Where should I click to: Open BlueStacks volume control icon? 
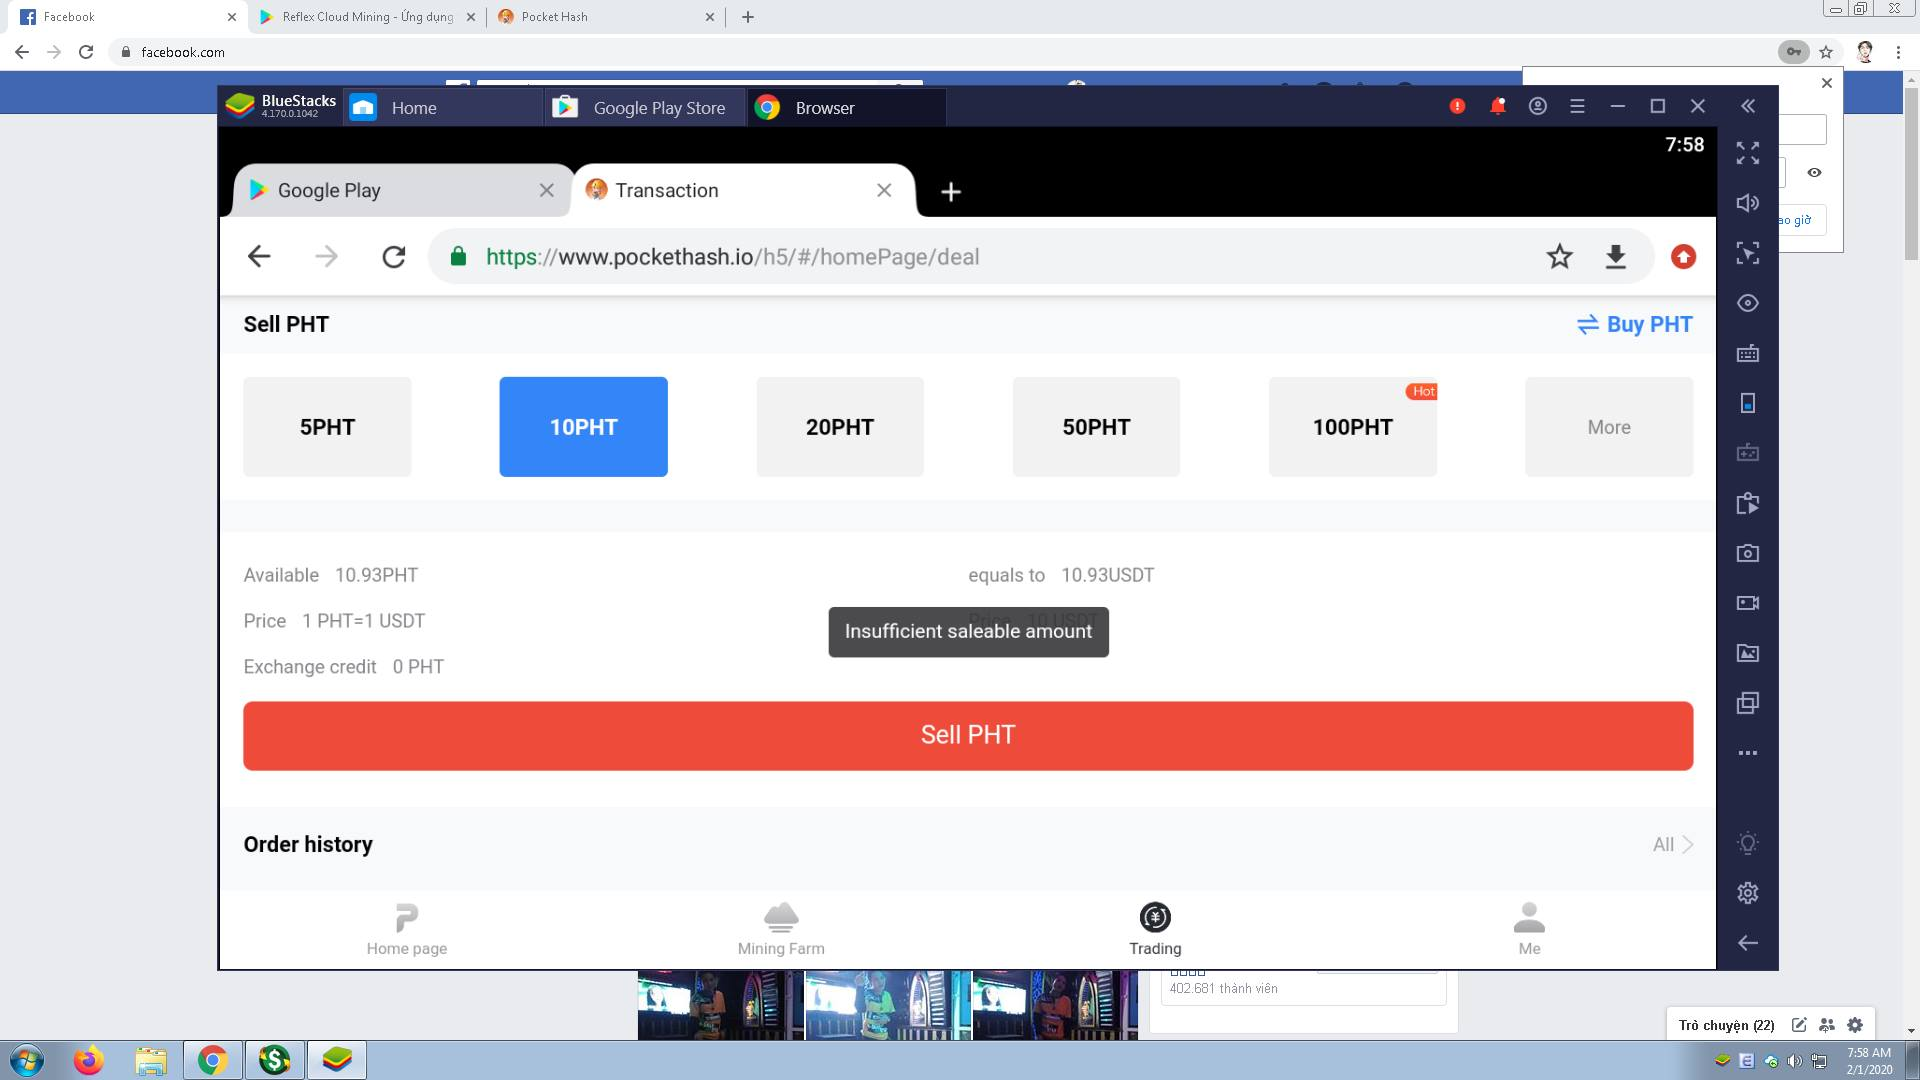tap(1747, 203)
